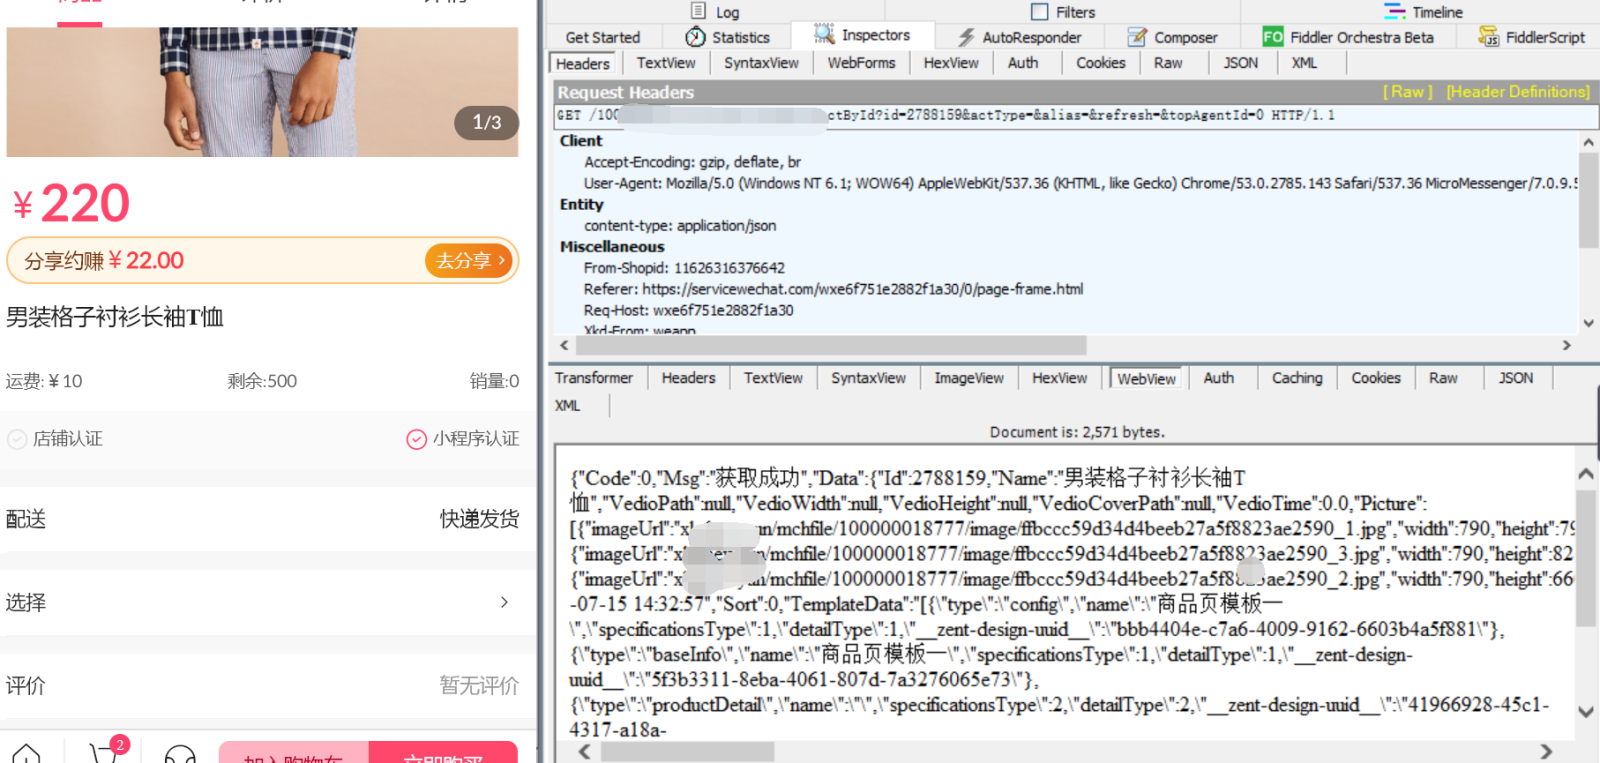Open response HexView tab
Screen dimensions: 1600x763
tap(1059, 378)
